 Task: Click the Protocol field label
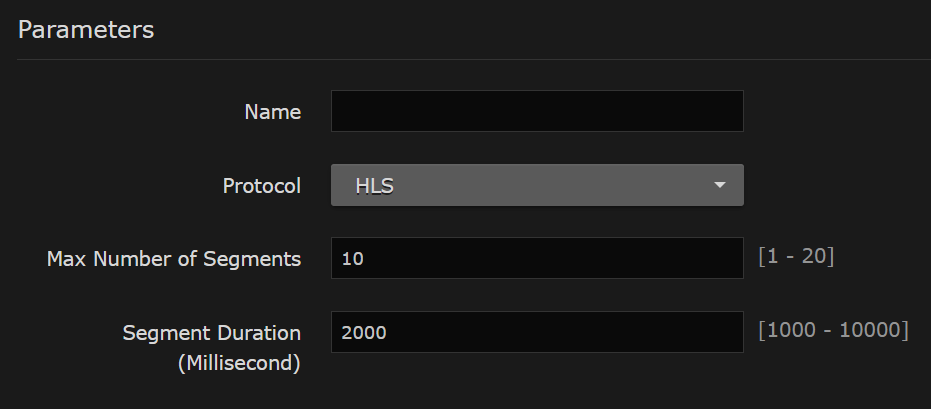tap(261, 186)
